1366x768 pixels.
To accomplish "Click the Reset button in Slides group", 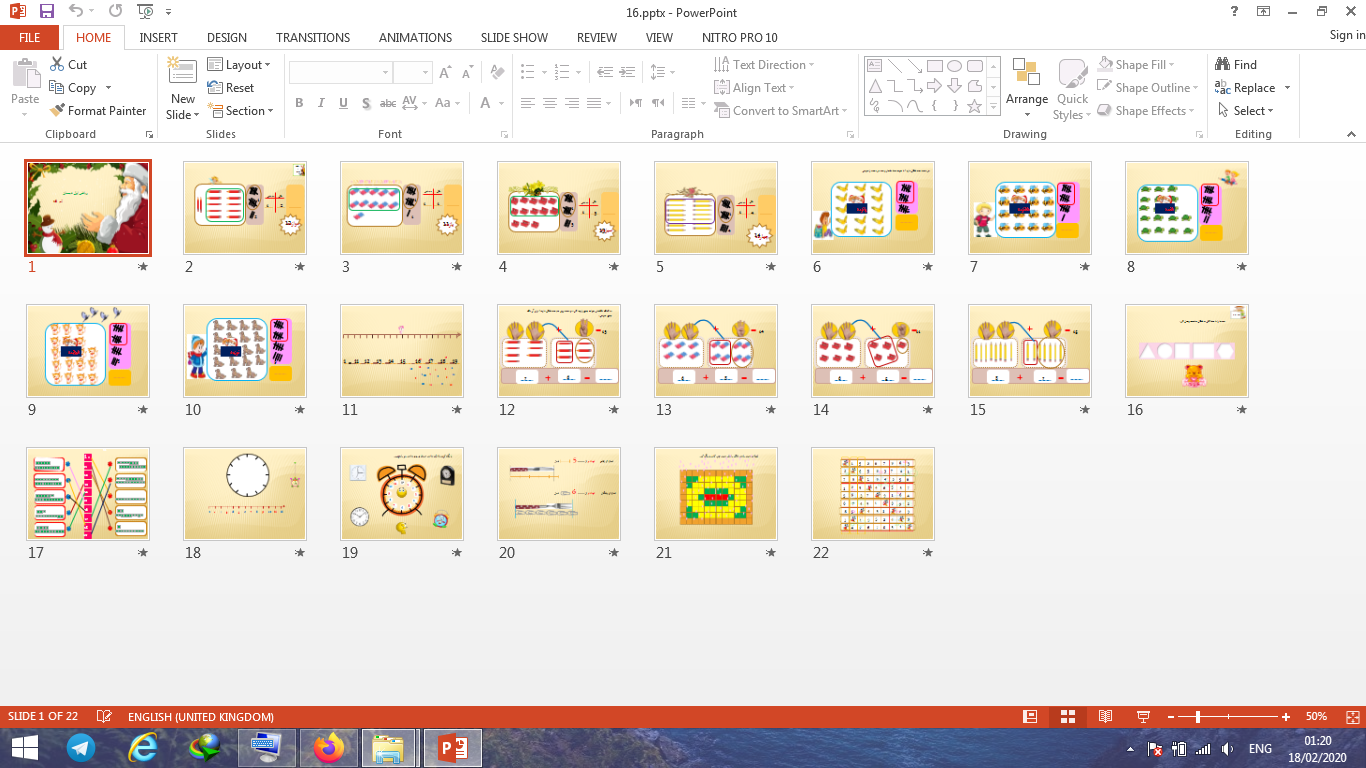I will click(x=232, y=88).
